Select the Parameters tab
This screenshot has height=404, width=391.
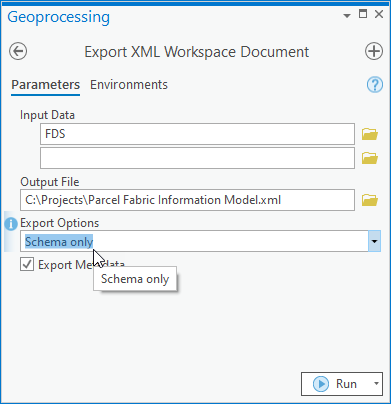(x=46, y=85)
